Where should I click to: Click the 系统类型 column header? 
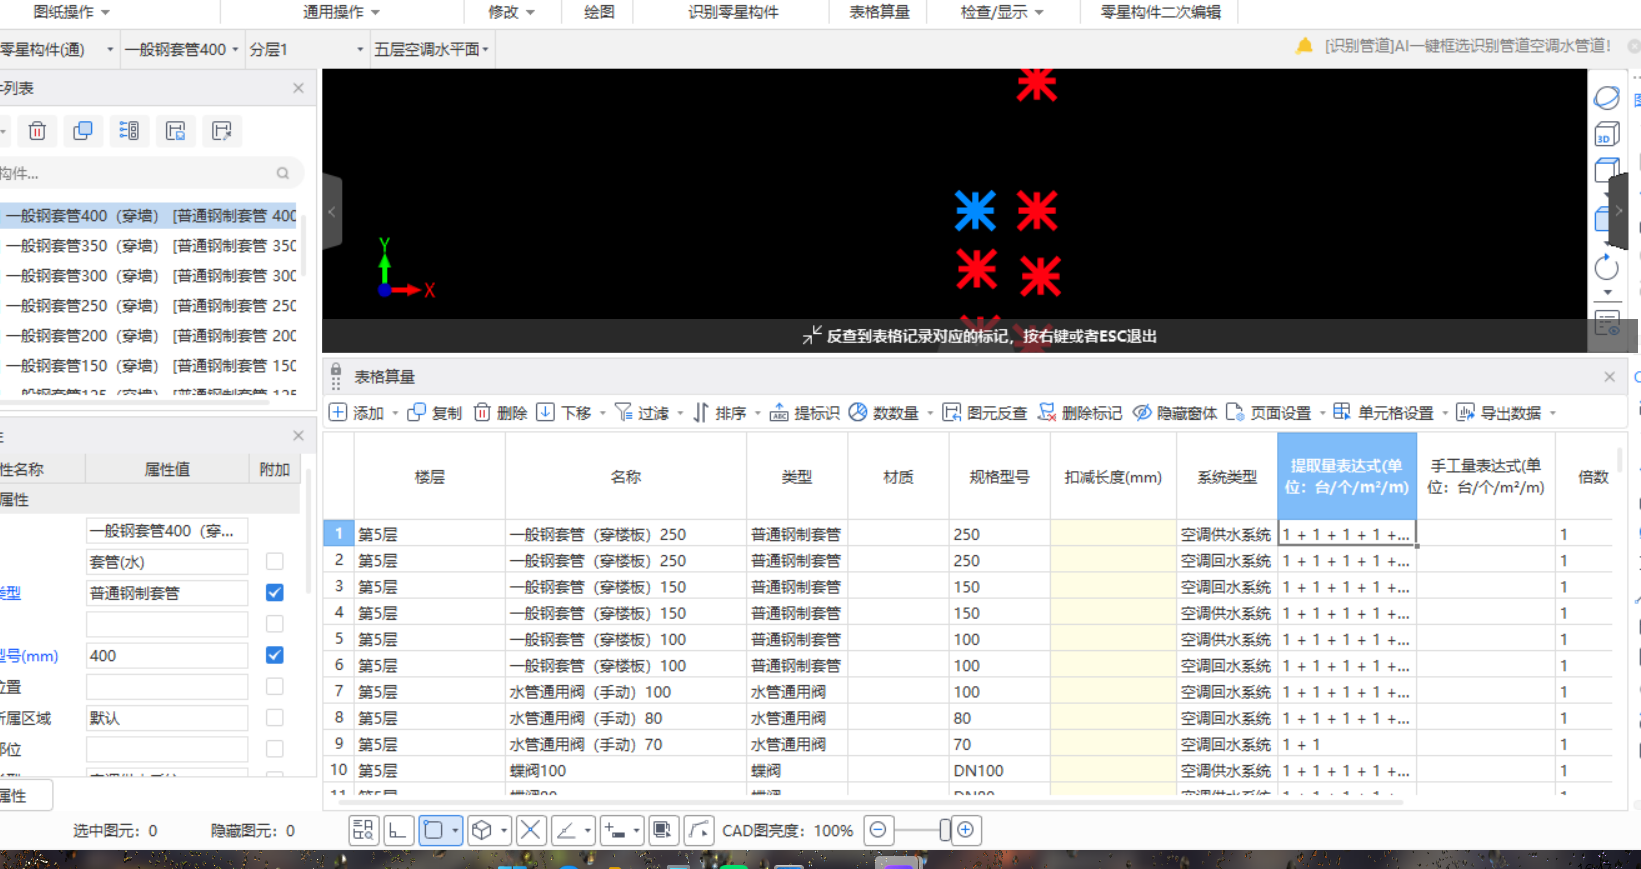pyautogui.click(x=1226, y=476)
